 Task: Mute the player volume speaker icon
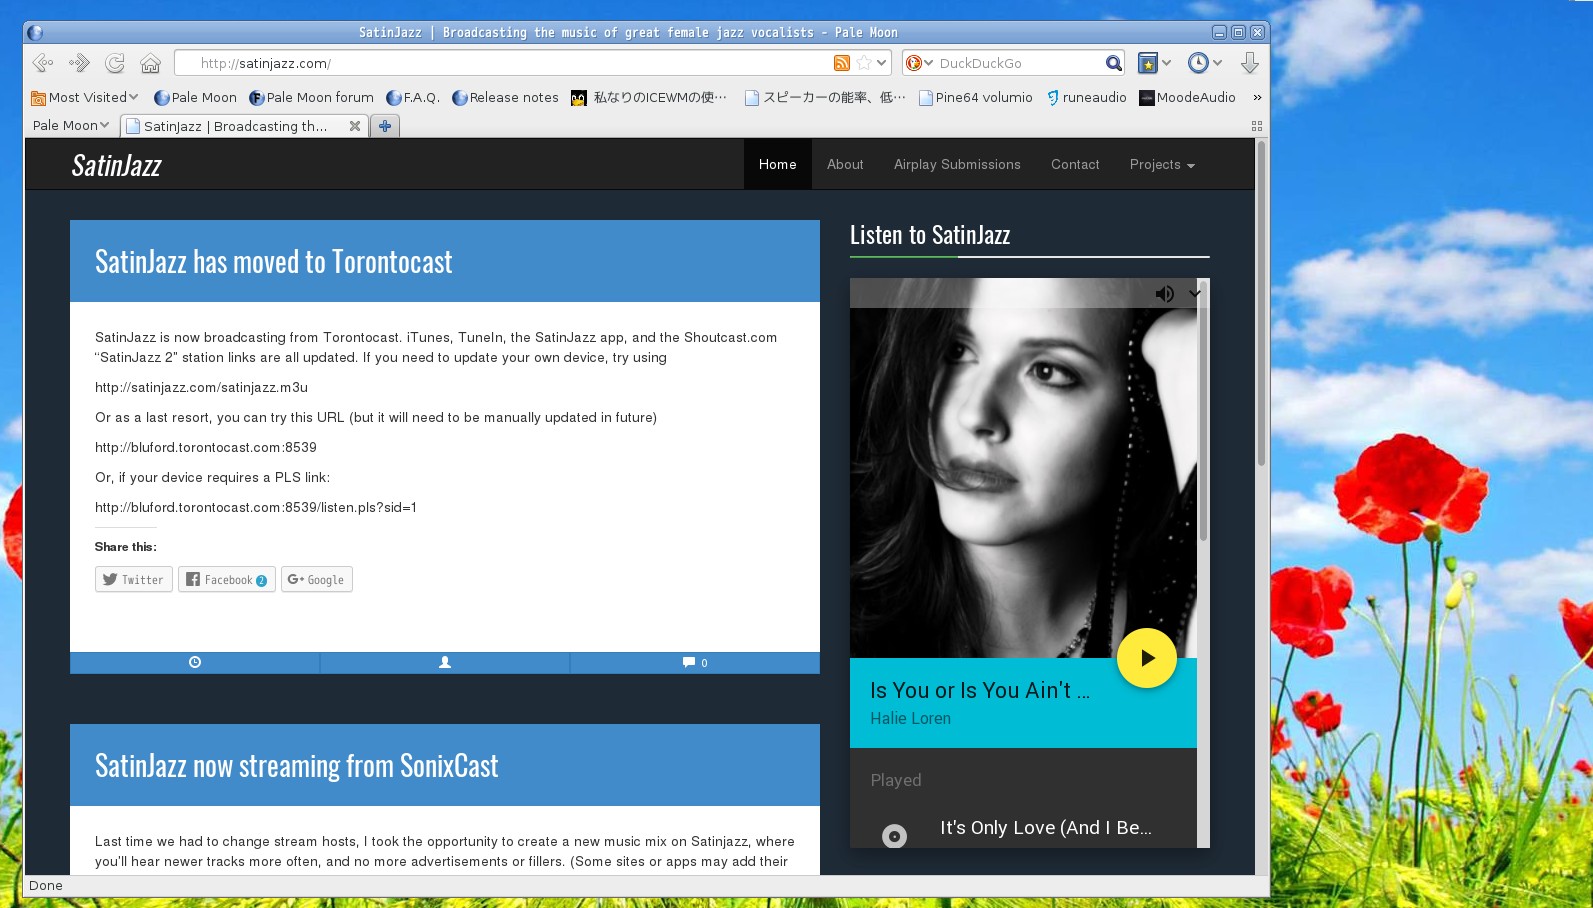click(1164, 294)
